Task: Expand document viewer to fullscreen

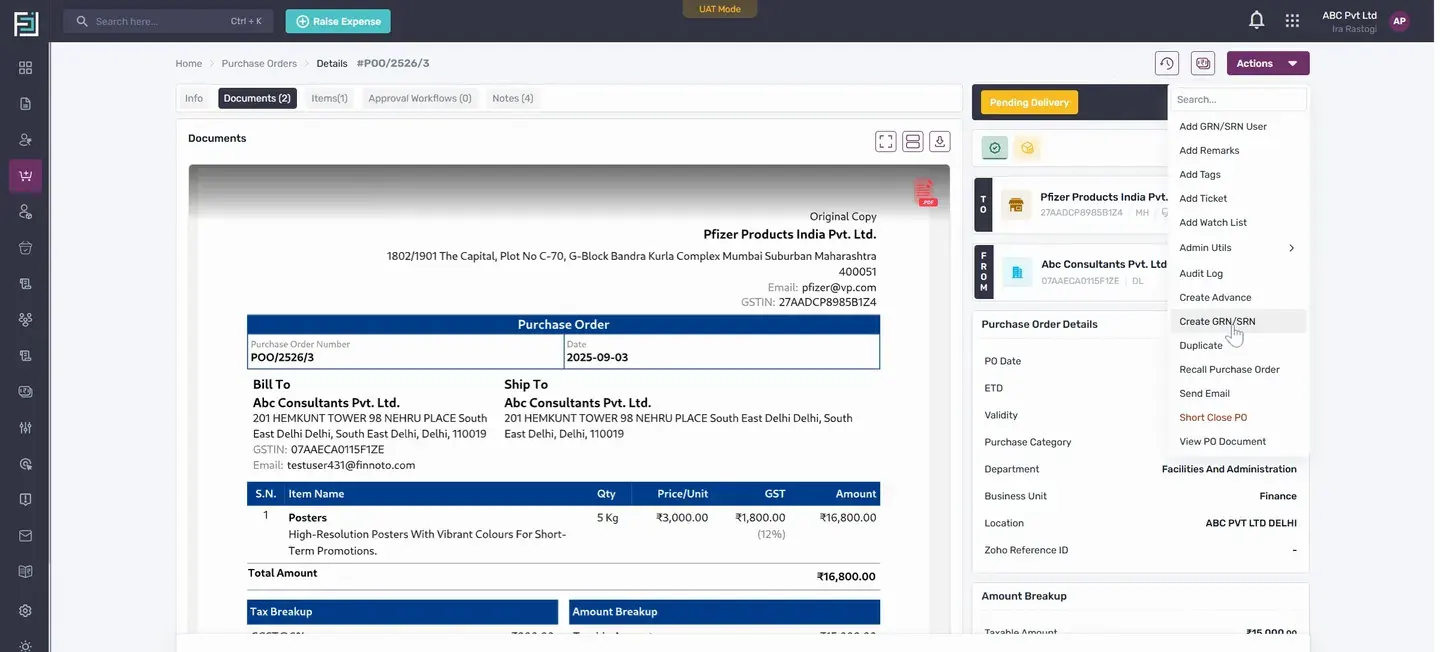Action: pyautogui.click(x=886, y=141)
